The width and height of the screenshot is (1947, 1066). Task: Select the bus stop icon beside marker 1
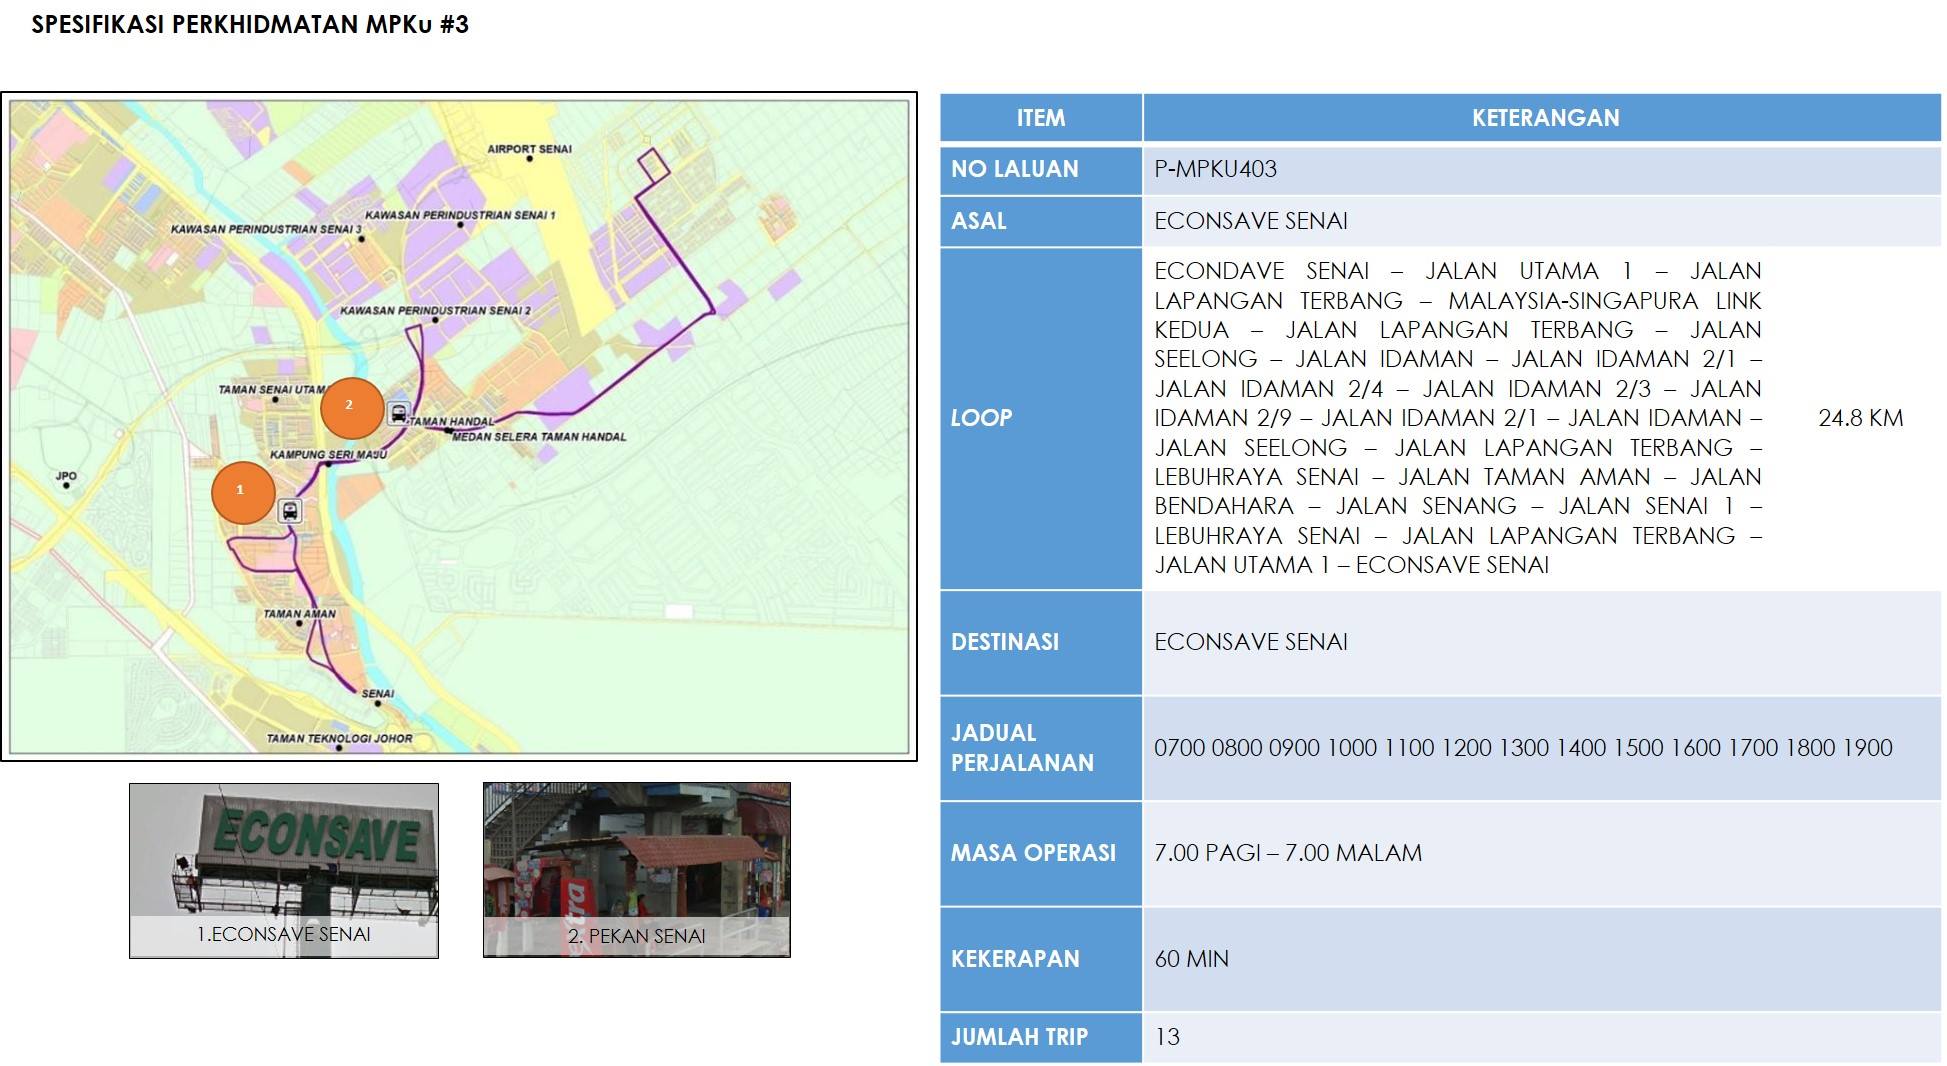(x=290, y=511)
